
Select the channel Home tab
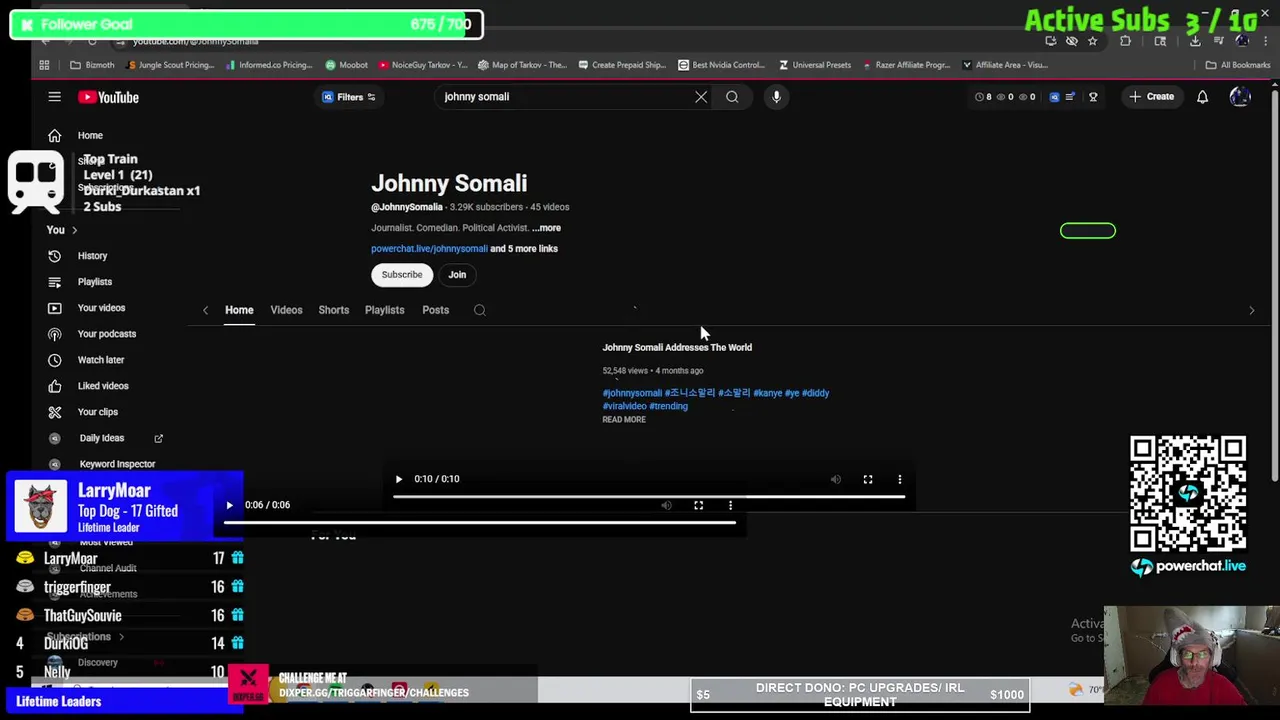coord(239,310)
